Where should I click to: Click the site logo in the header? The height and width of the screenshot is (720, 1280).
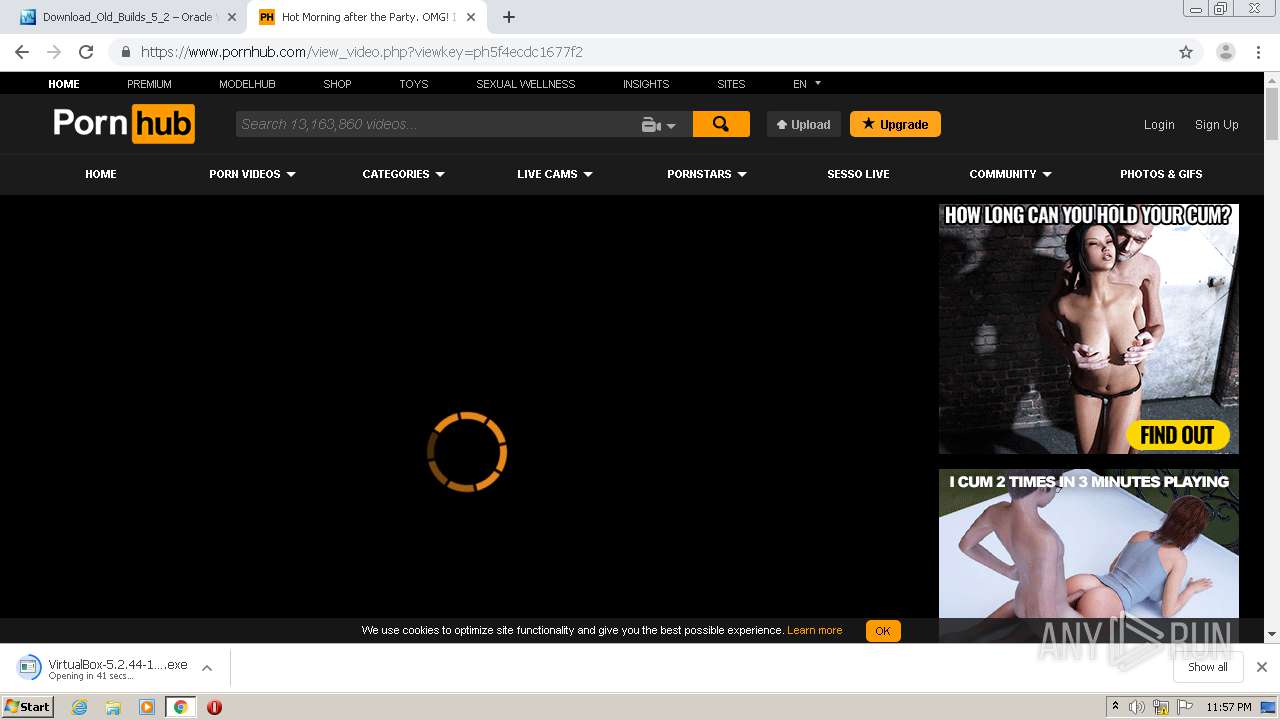124,124
